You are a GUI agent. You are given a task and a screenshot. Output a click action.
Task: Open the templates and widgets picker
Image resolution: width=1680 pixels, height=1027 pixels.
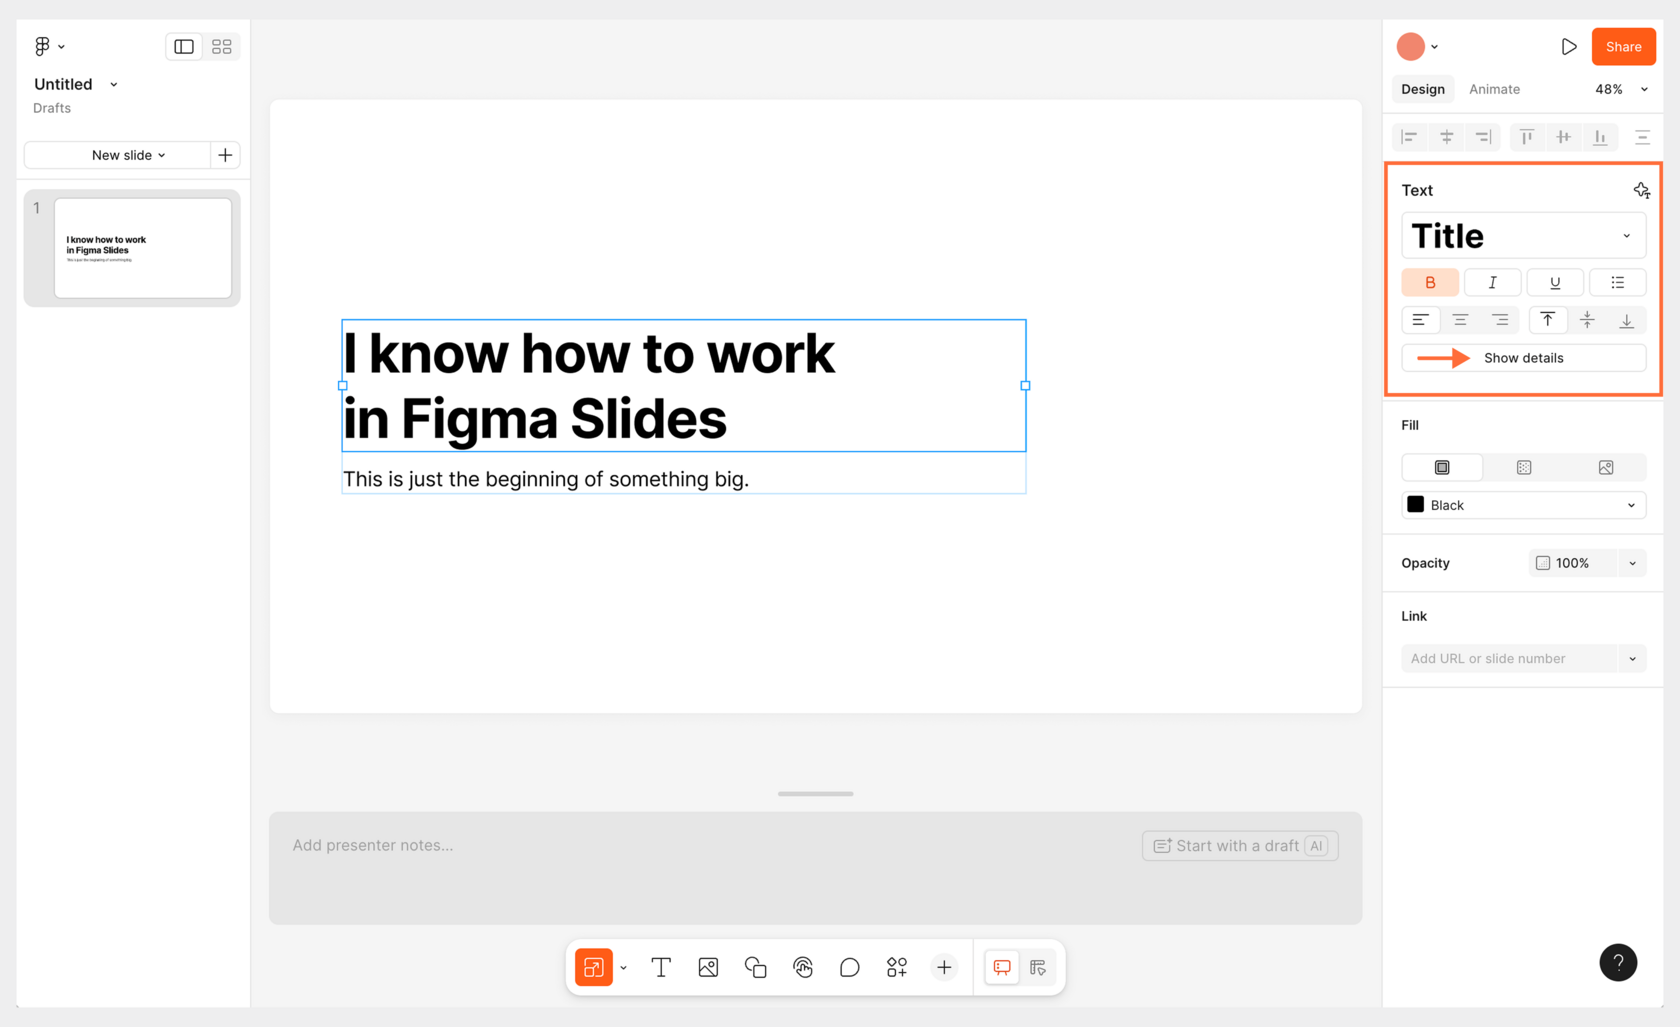tap(896, 967)
